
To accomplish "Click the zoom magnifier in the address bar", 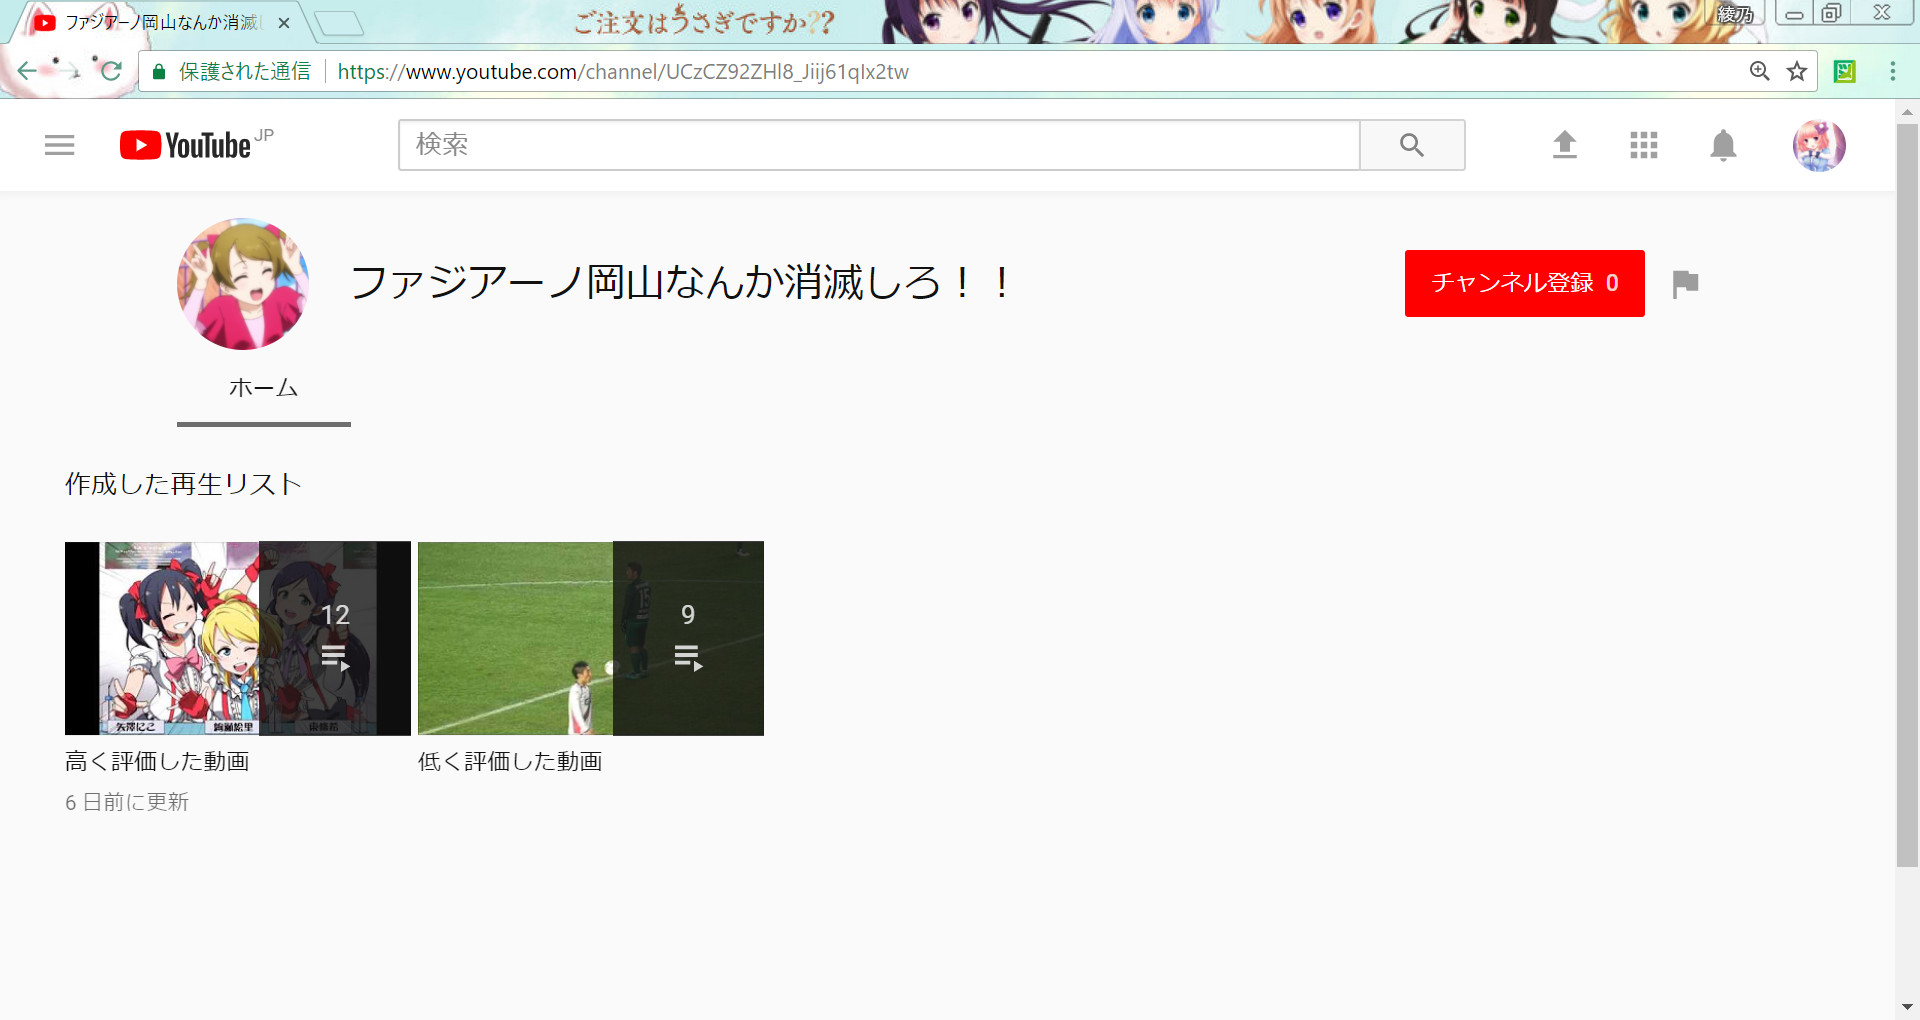I will (x=1759, y=71).
